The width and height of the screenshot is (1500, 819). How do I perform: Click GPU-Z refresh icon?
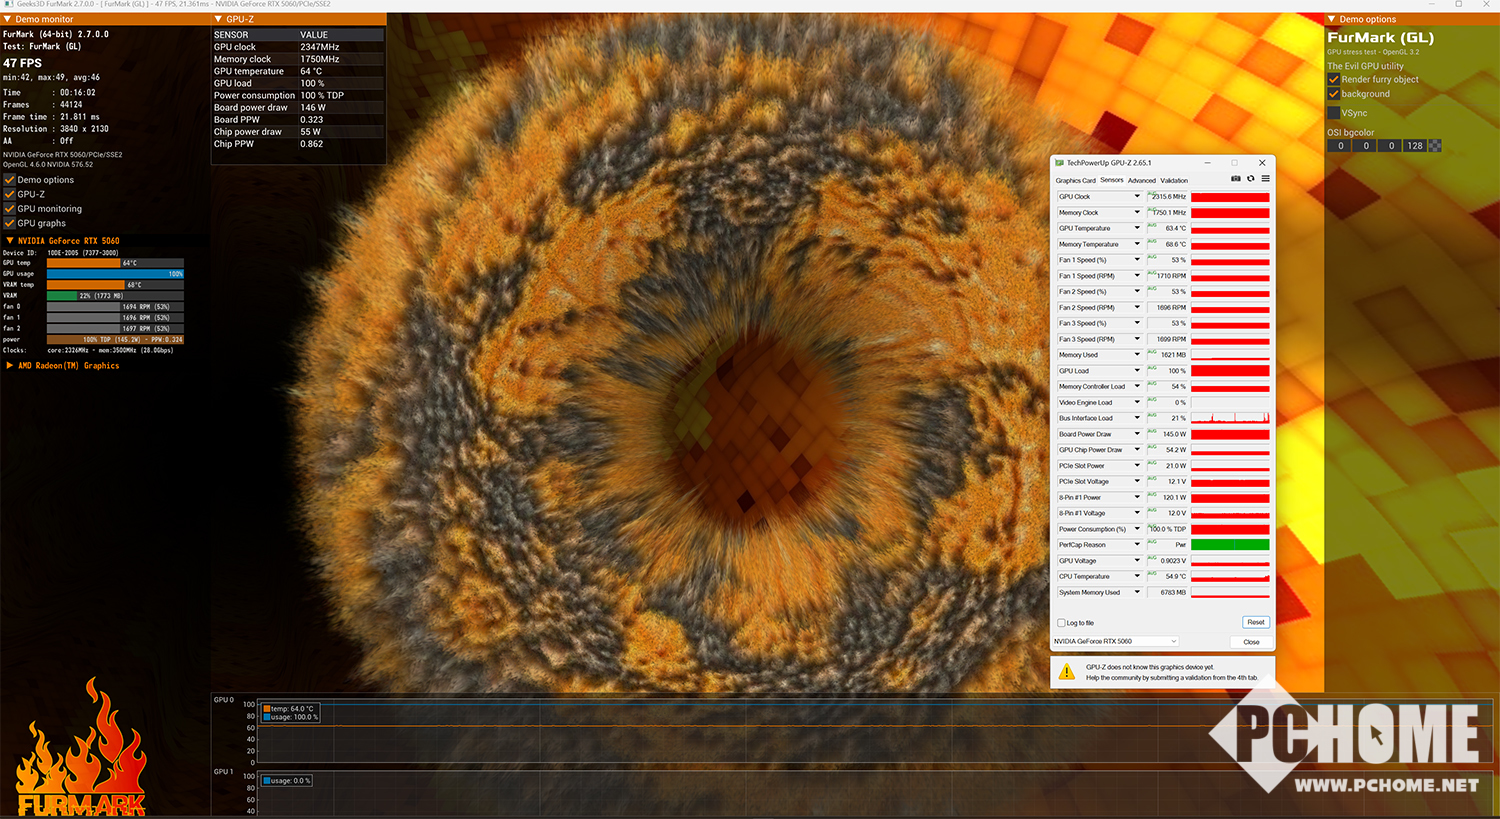pos(1250,179)
